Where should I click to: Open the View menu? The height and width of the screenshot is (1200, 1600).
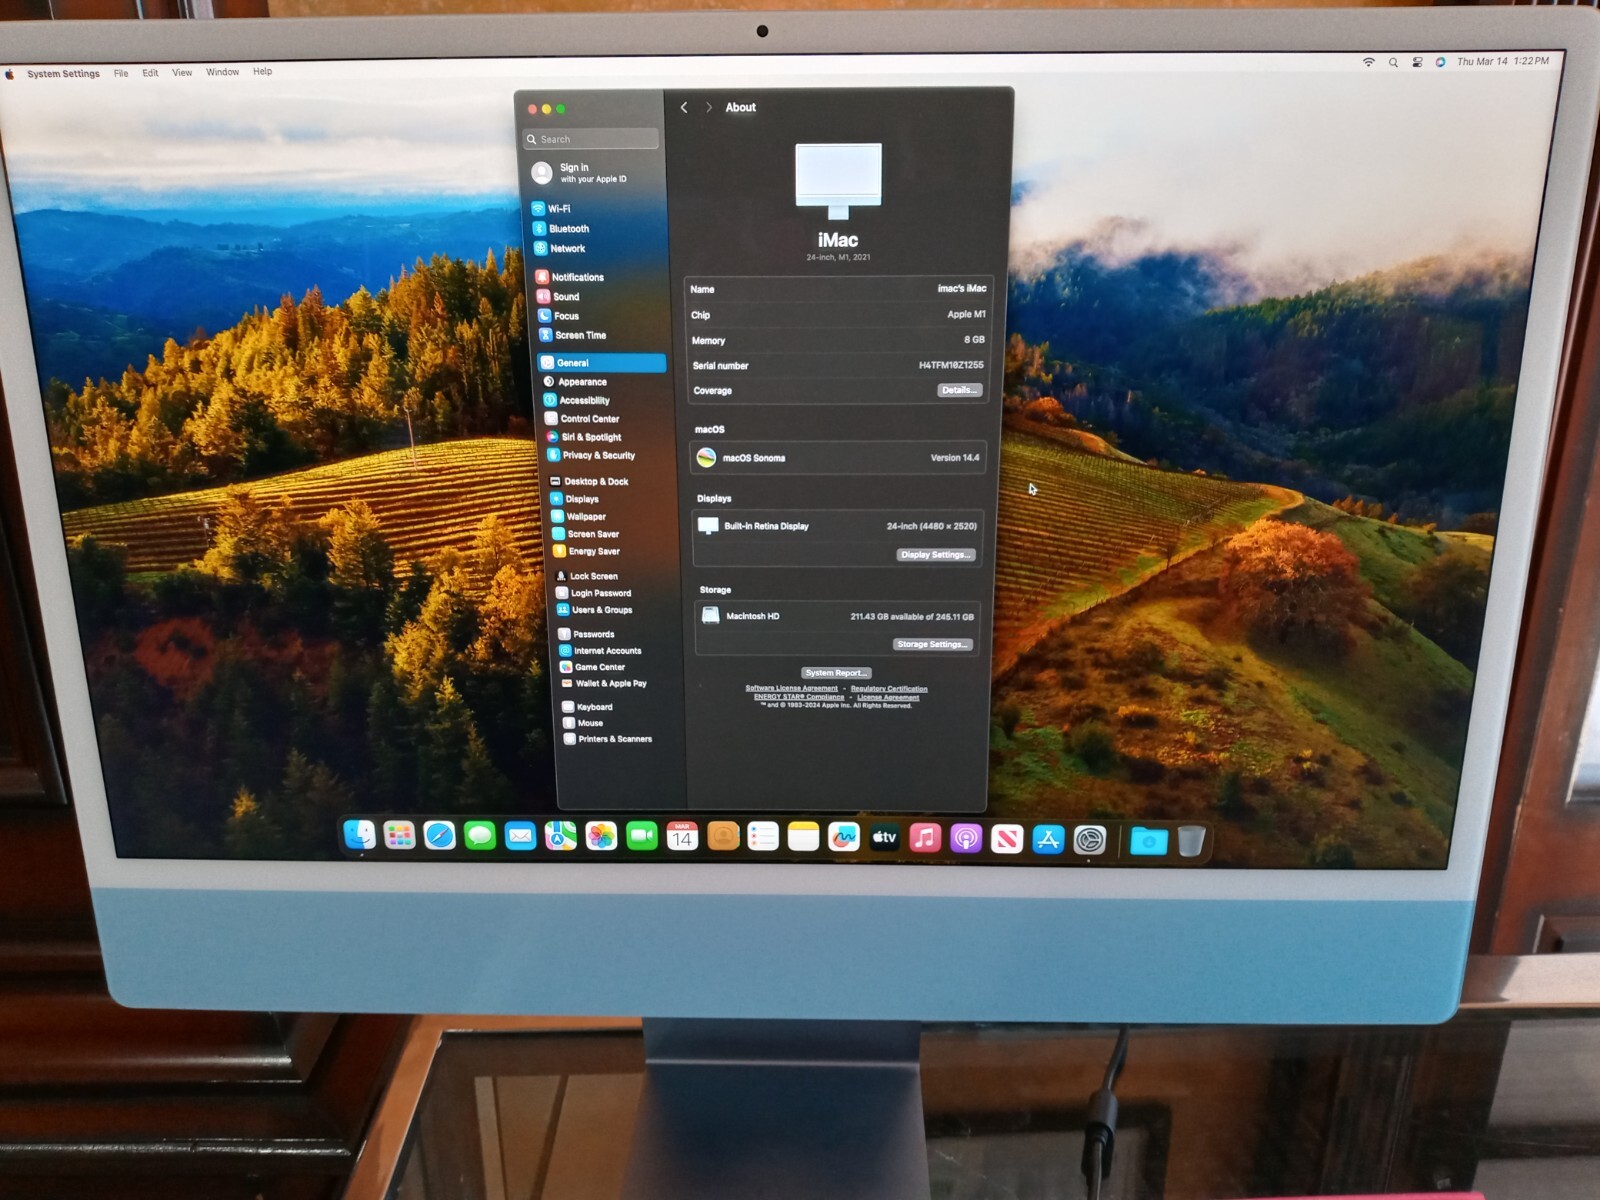pyautogui.click(x=182, y=72)
